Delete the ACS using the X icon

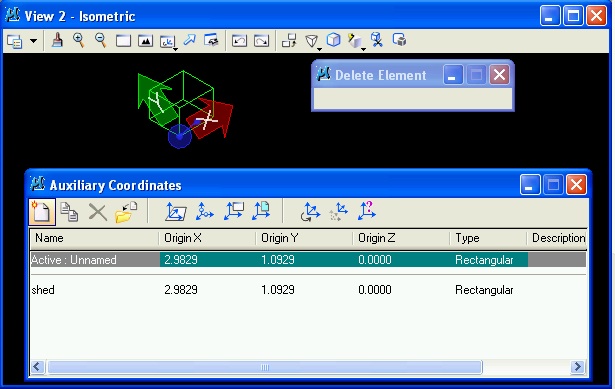(98, 212)
